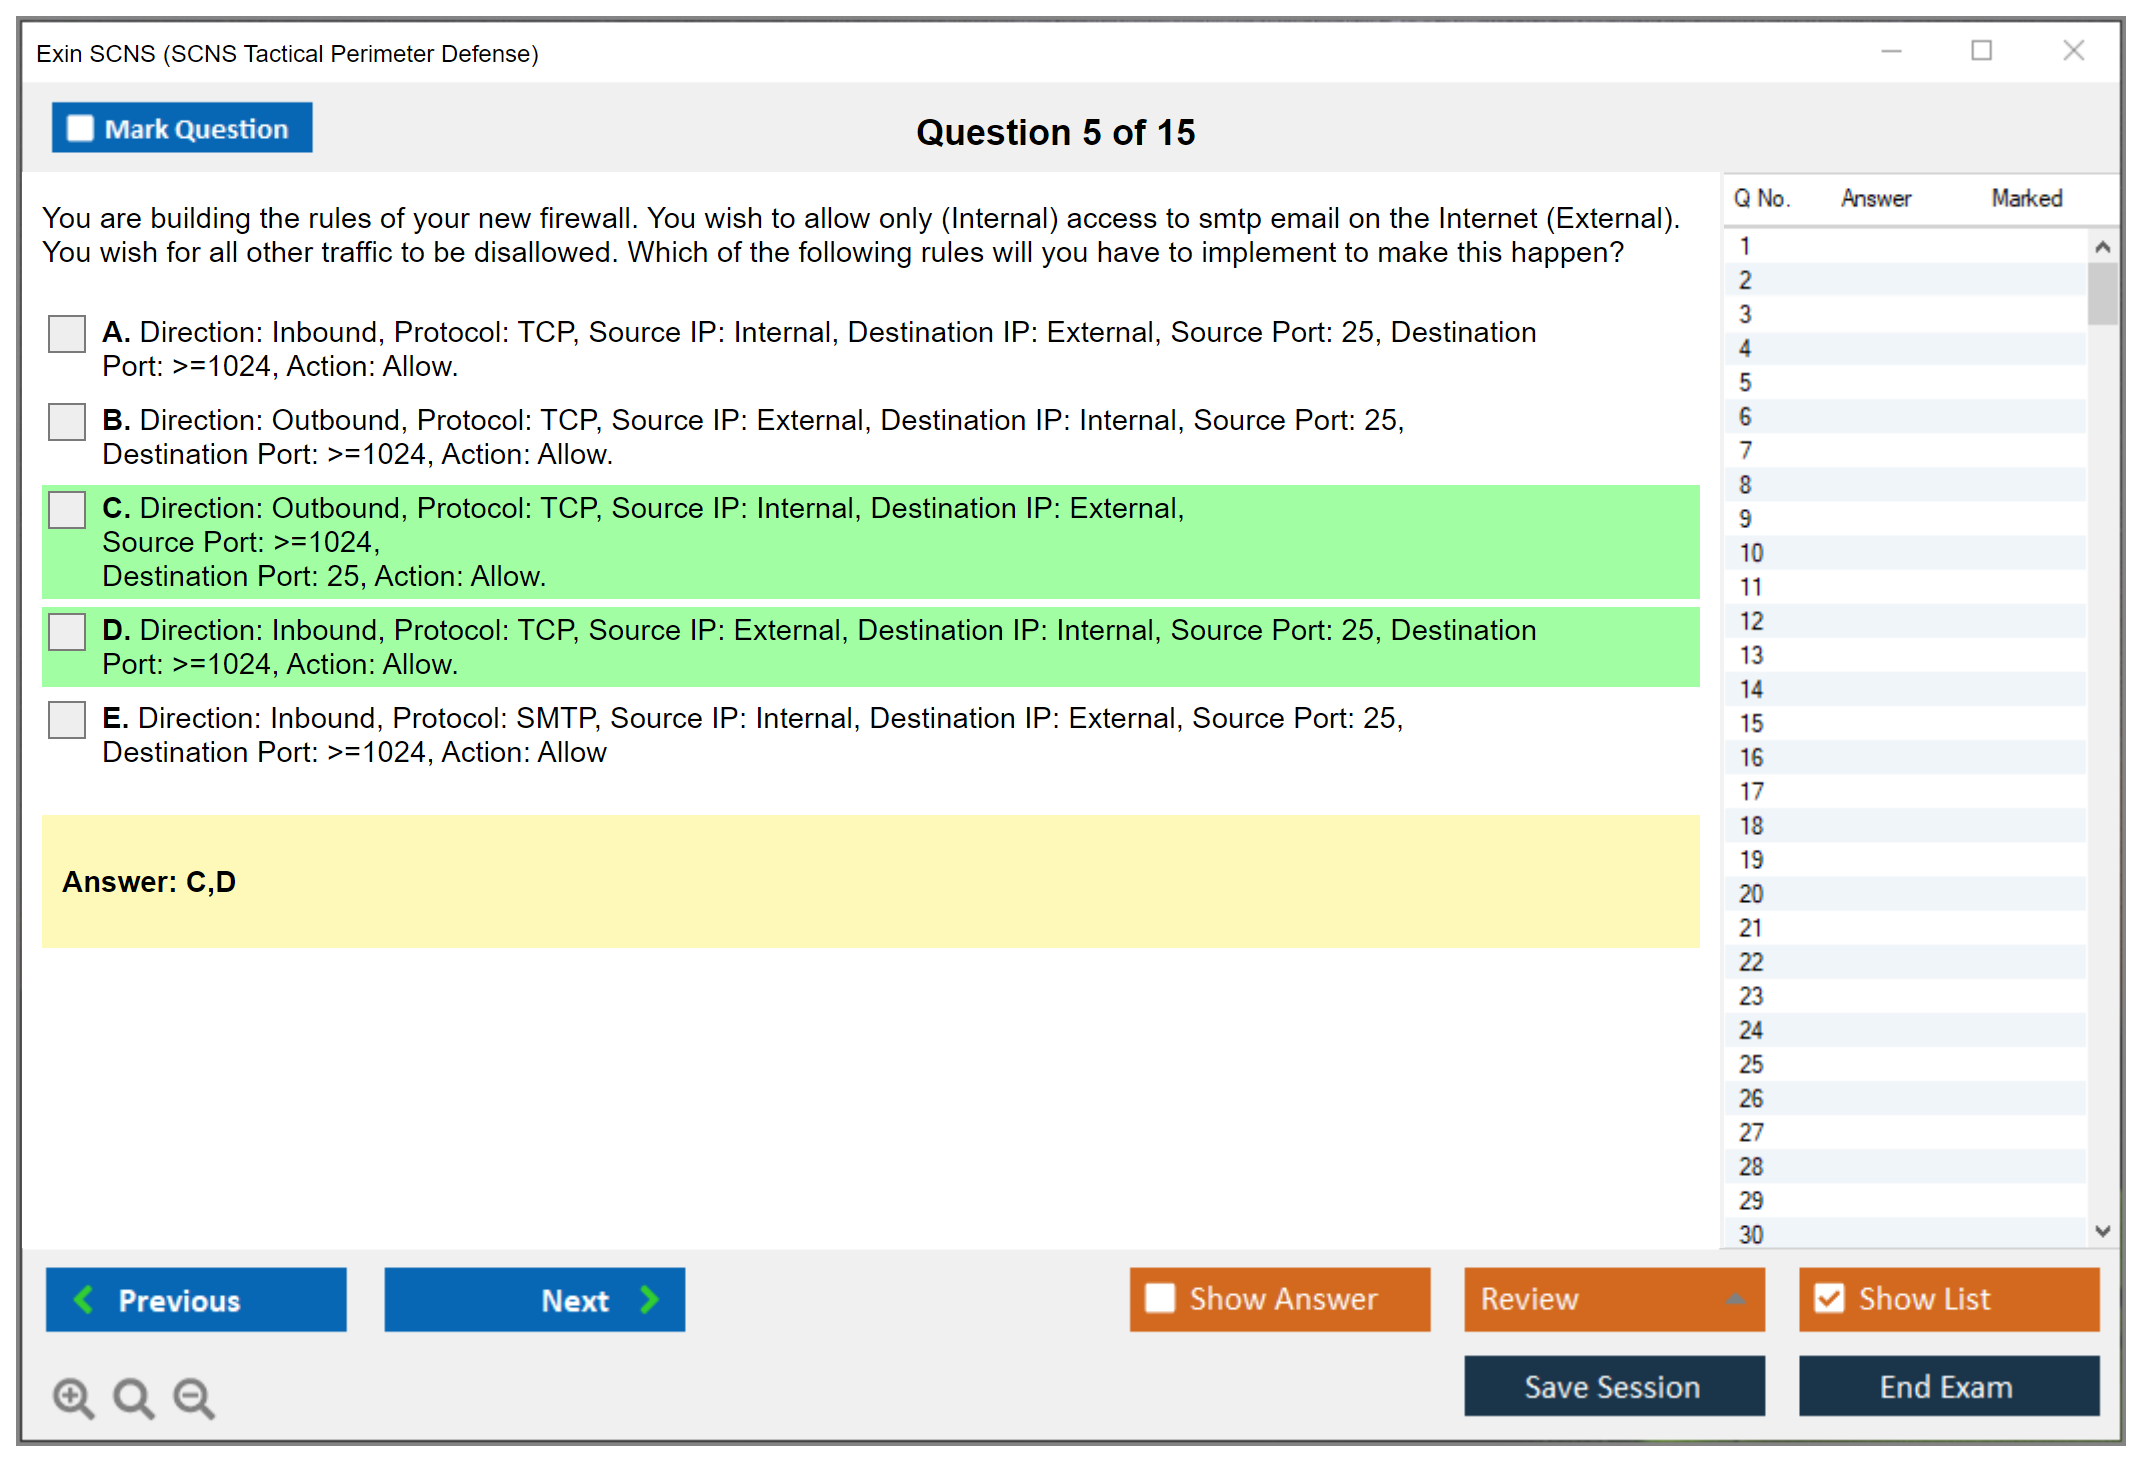Click the zoom in magnifier icon
Image resolution: width=2150 pixels, height=1470 pixels.
coord(73,1397)
